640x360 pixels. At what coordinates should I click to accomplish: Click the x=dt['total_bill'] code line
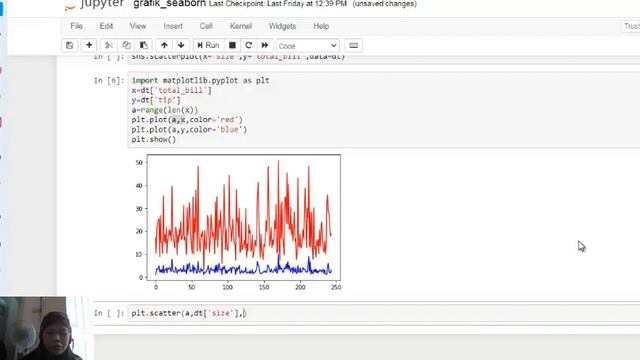(x=171, y=90)
